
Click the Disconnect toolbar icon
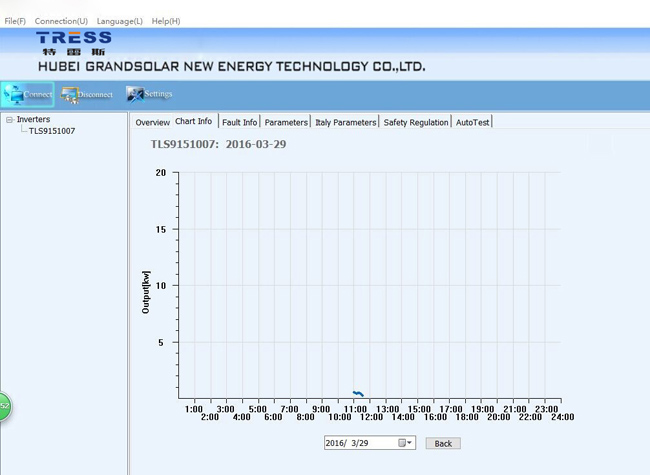pos(87,95)
